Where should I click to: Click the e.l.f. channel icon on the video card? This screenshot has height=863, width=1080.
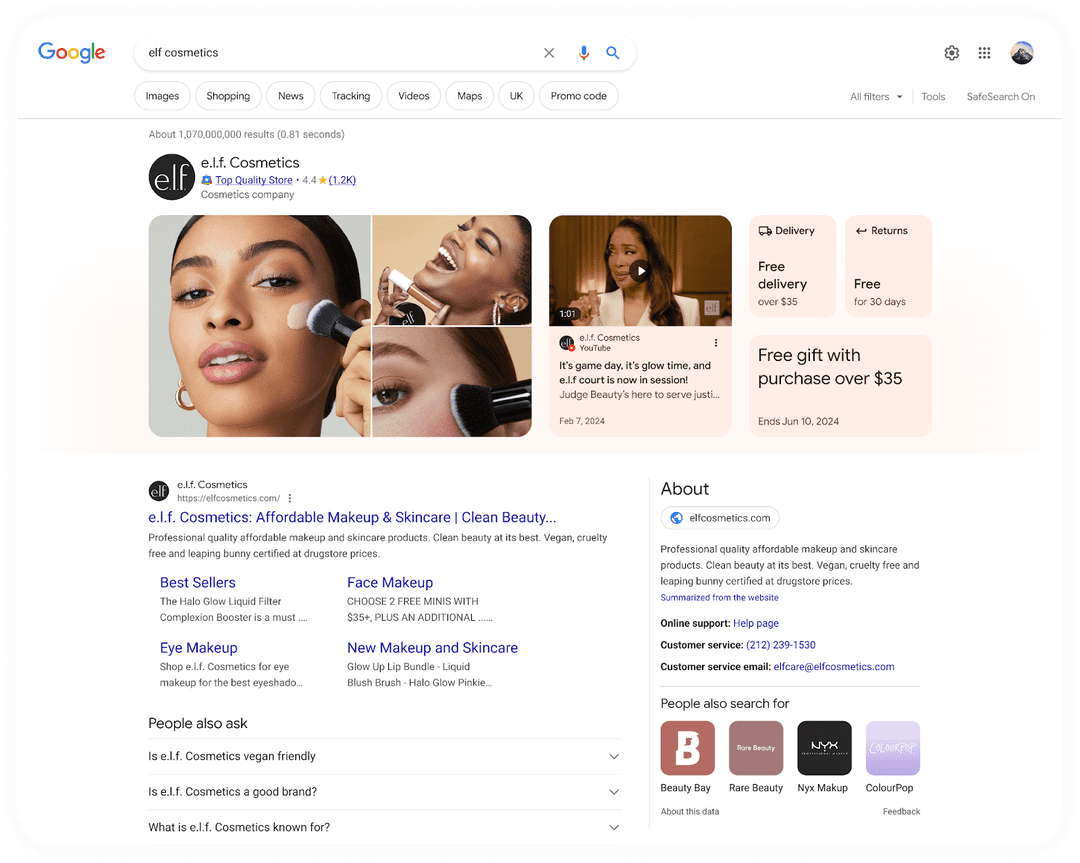(567, 343)
